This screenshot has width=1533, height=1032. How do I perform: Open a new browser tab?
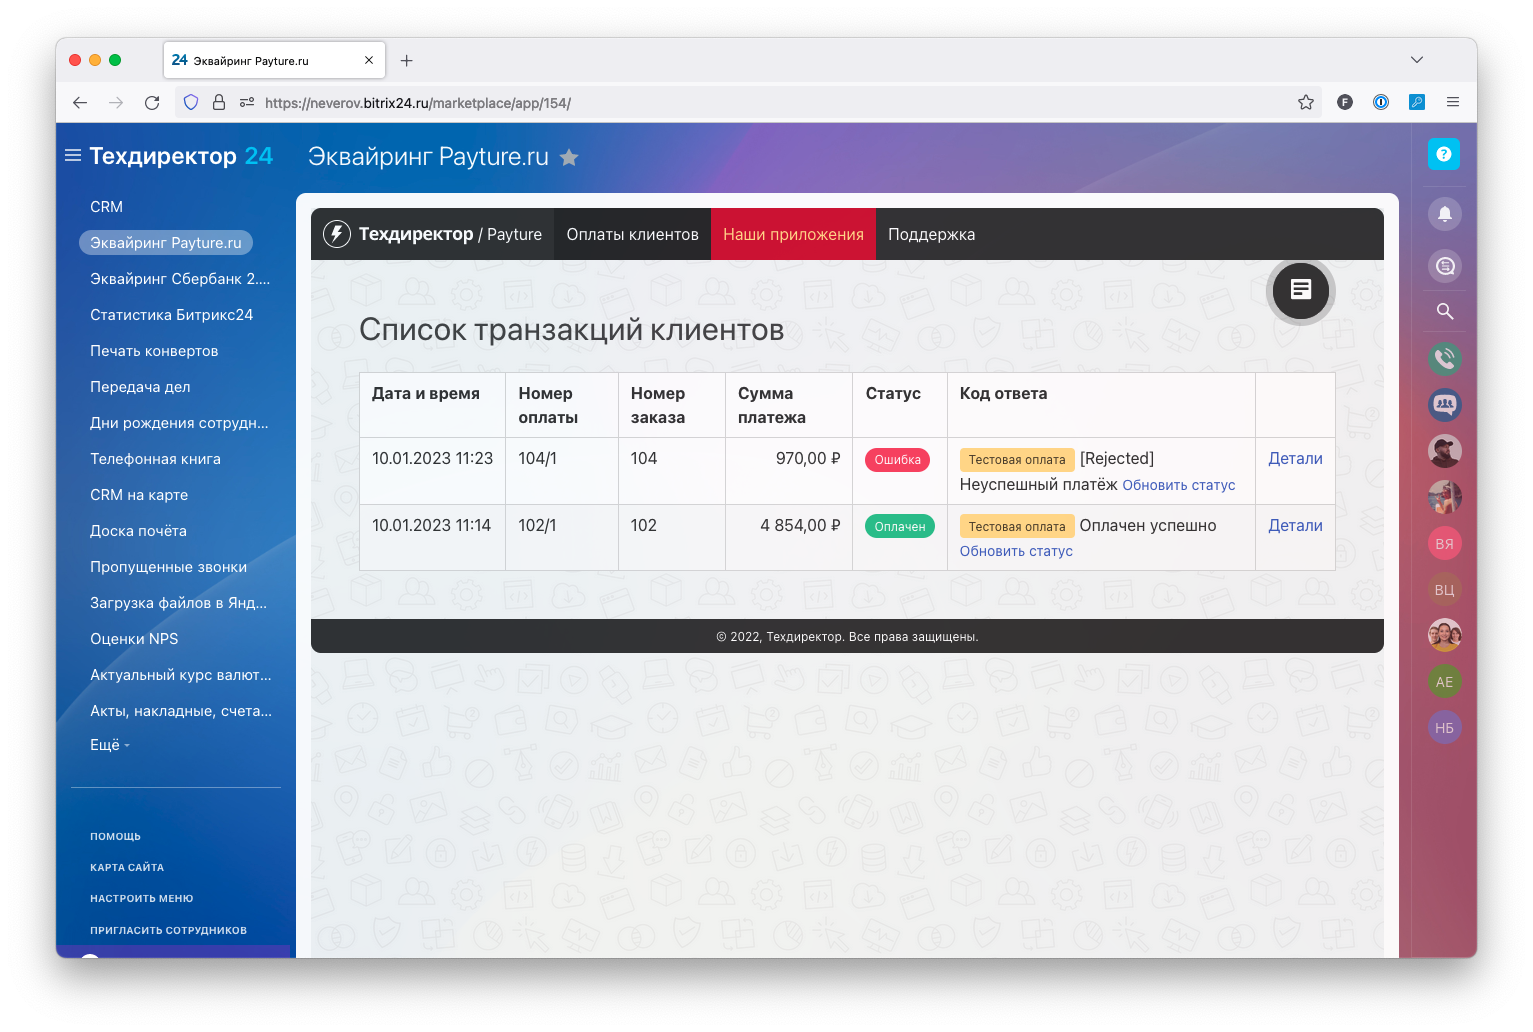point(406,60)
